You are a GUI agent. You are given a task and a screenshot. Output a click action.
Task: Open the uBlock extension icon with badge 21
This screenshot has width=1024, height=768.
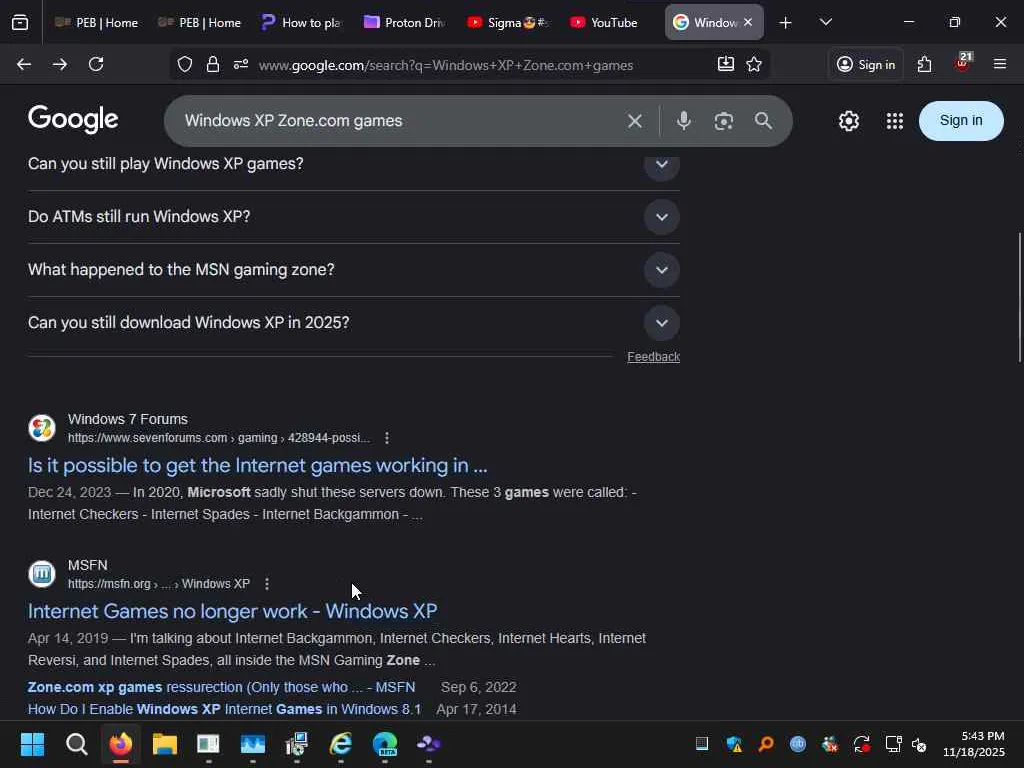tap(963, 63)
